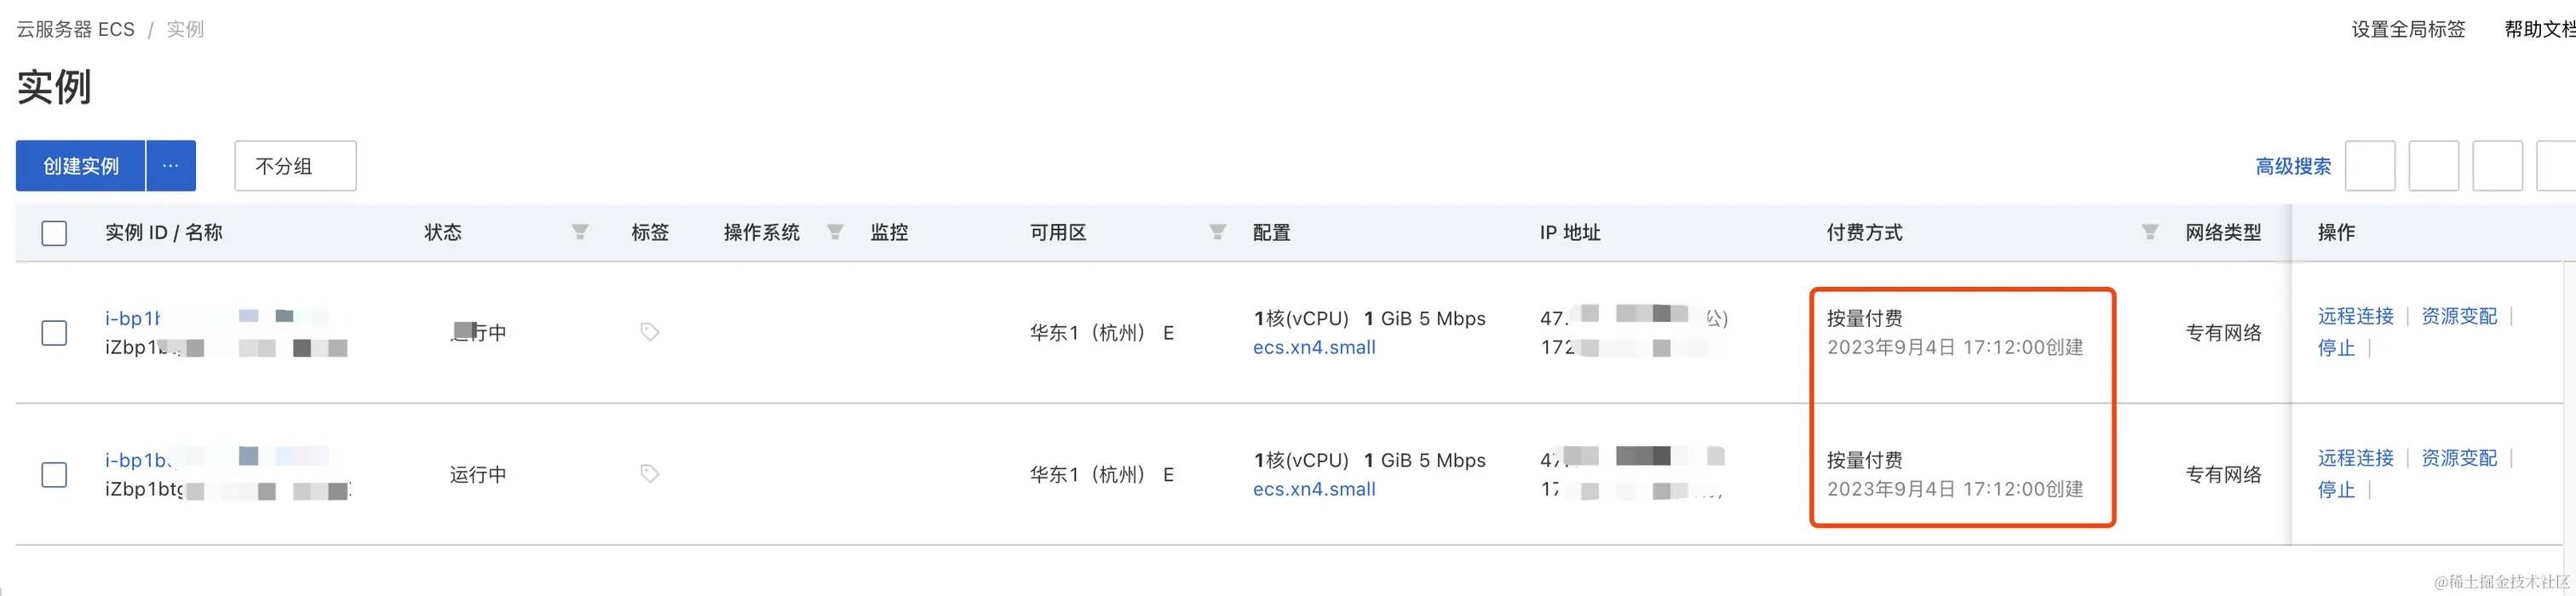Viewport: 2576px width, 596px height.
Task: Open 帮助文档 in the top bar
Action: pos(2541,29)
